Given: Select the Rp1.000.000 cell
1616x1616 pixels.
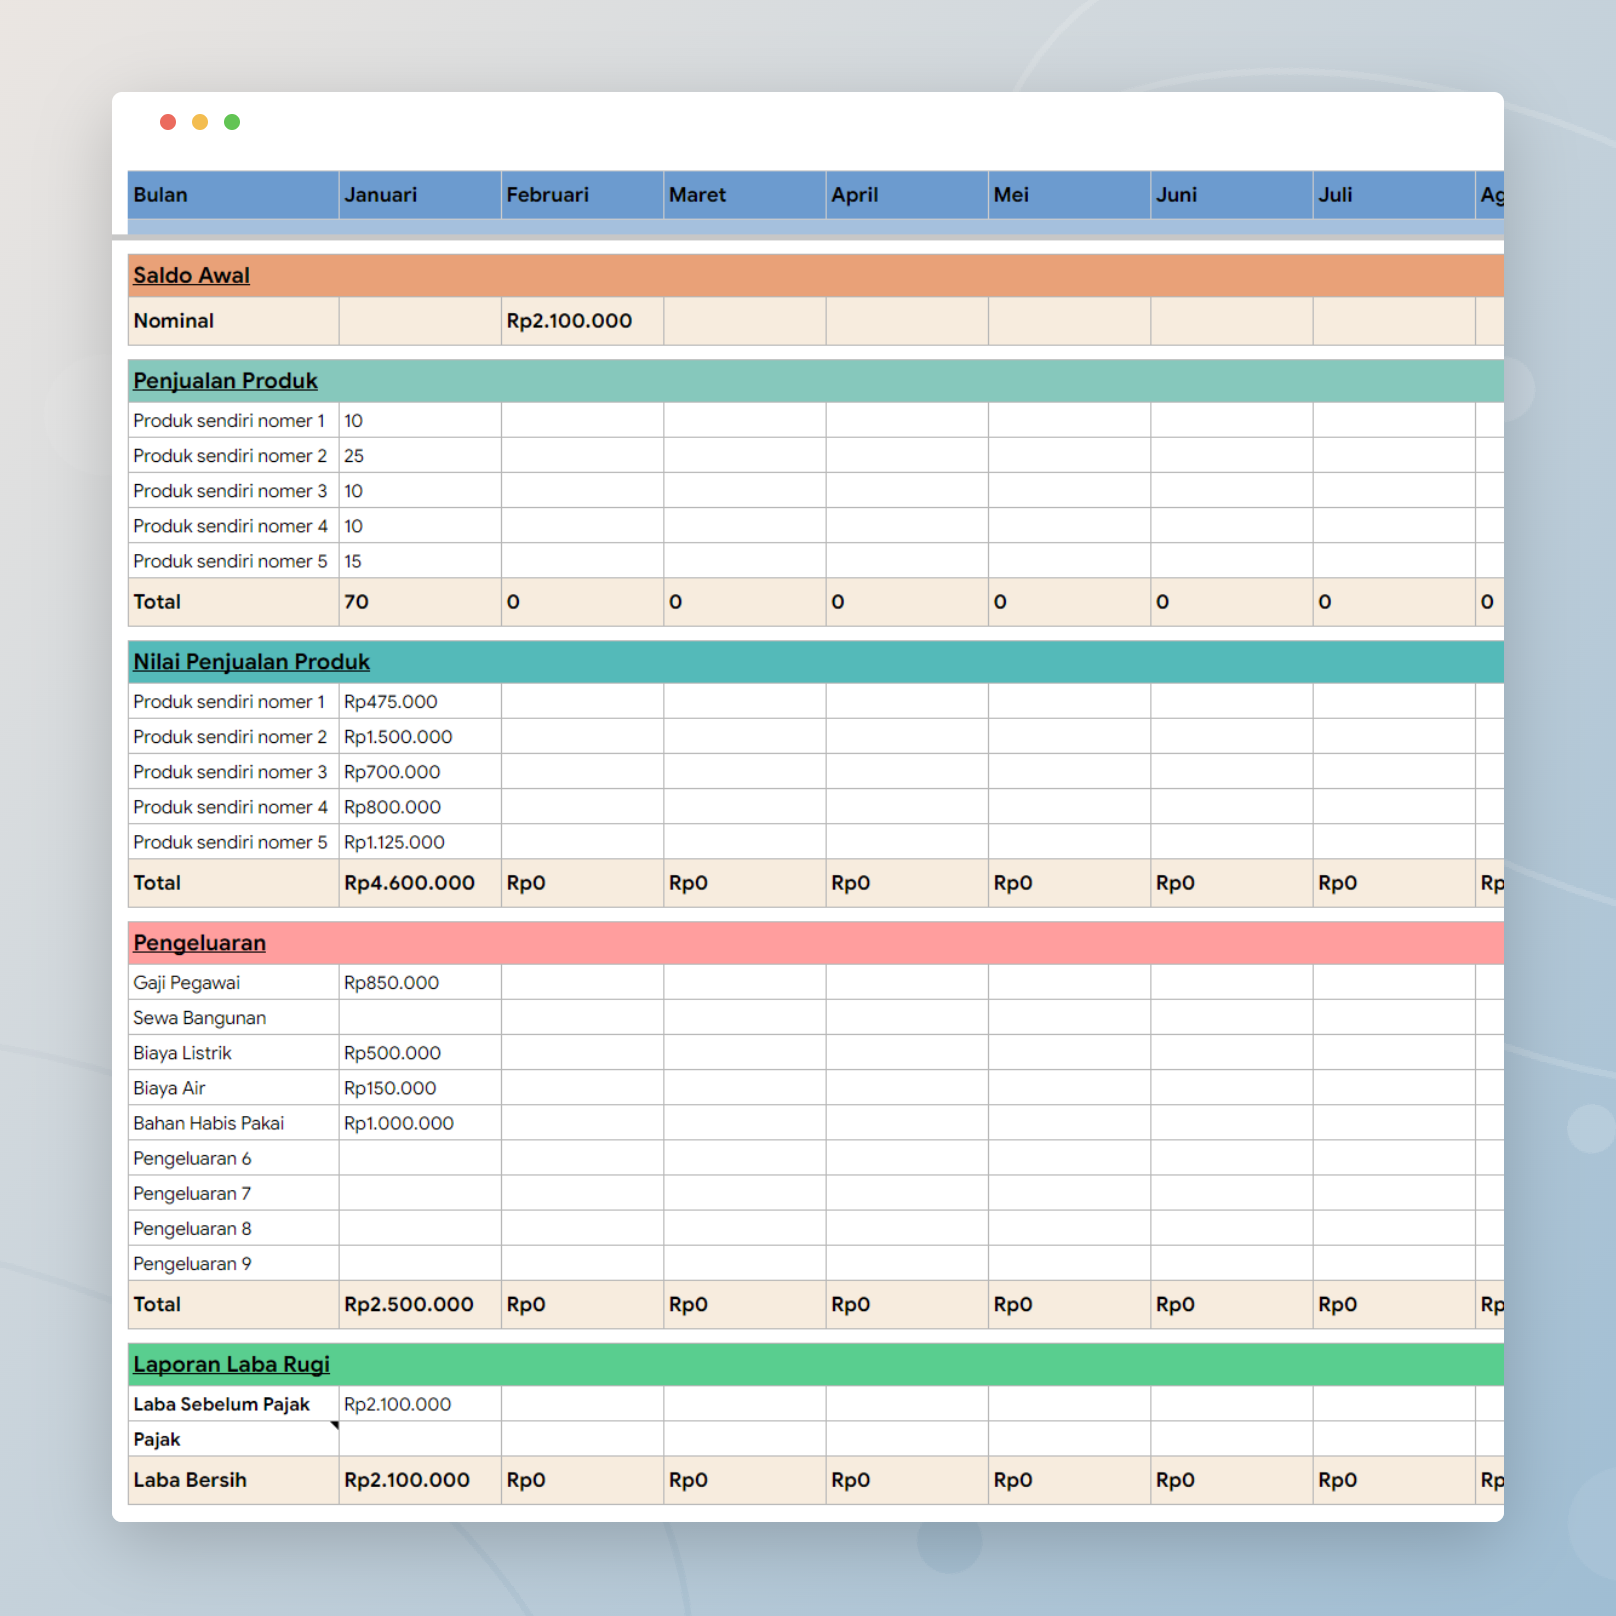Looking at the screenshot, I should pyautogui.click(x=420, y=1123).
